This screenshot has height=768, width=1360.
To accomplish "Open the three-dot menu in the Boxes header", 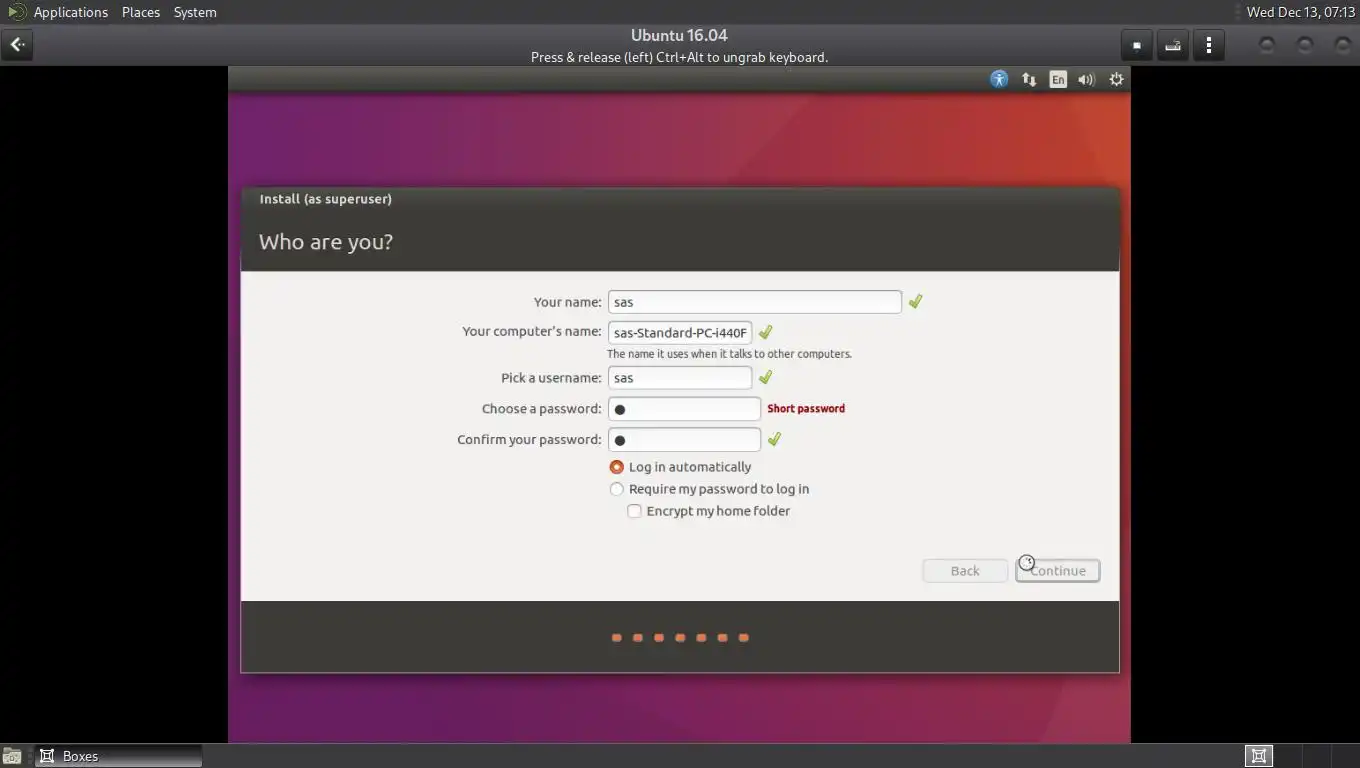I will tap(1209, 45).
